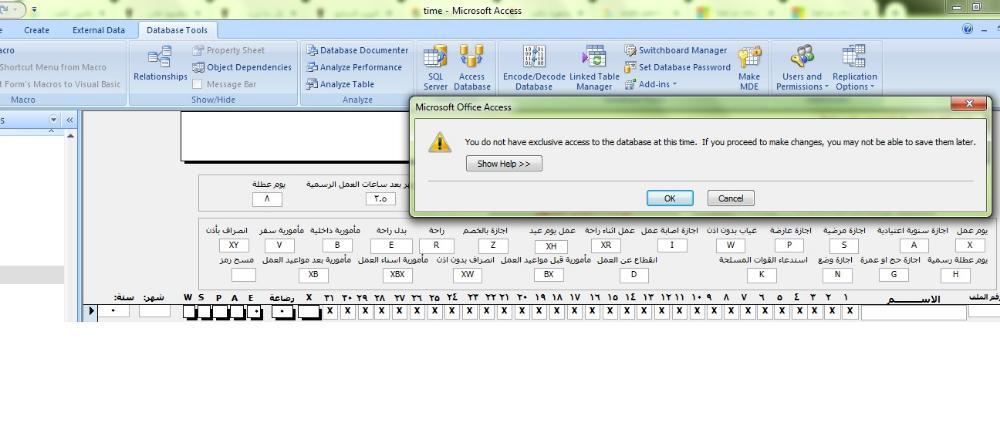
Task: Collapse the navigation pane shutter bar
Action: (x=70, y=119)
